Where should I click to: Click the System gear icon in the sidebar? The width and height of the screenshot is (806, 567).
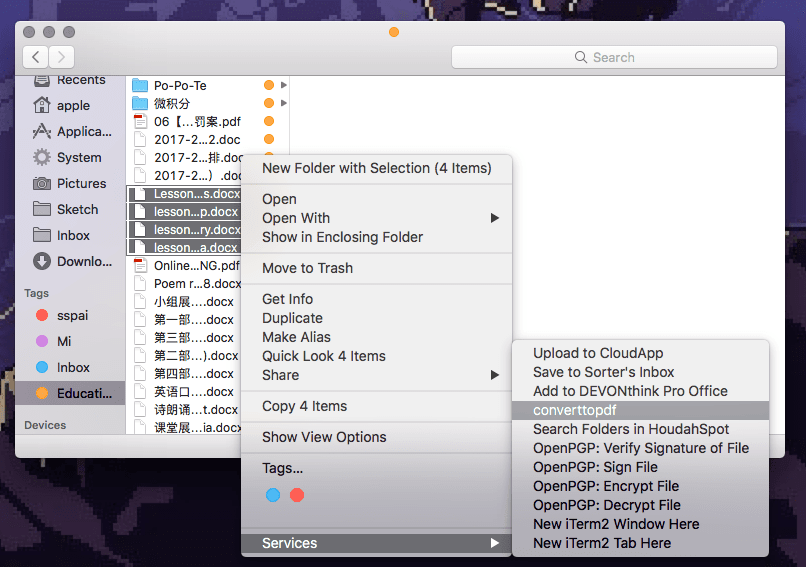[42, 157]
